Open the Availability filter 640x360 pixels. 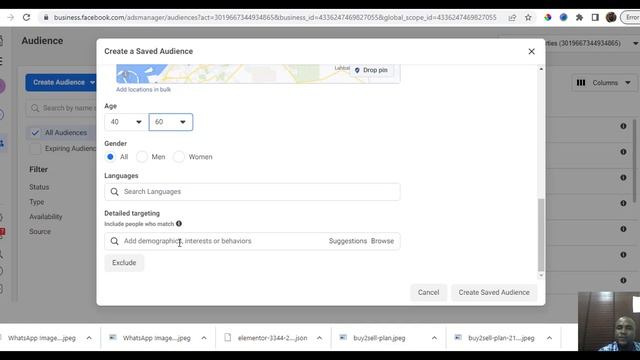(46, 217)
